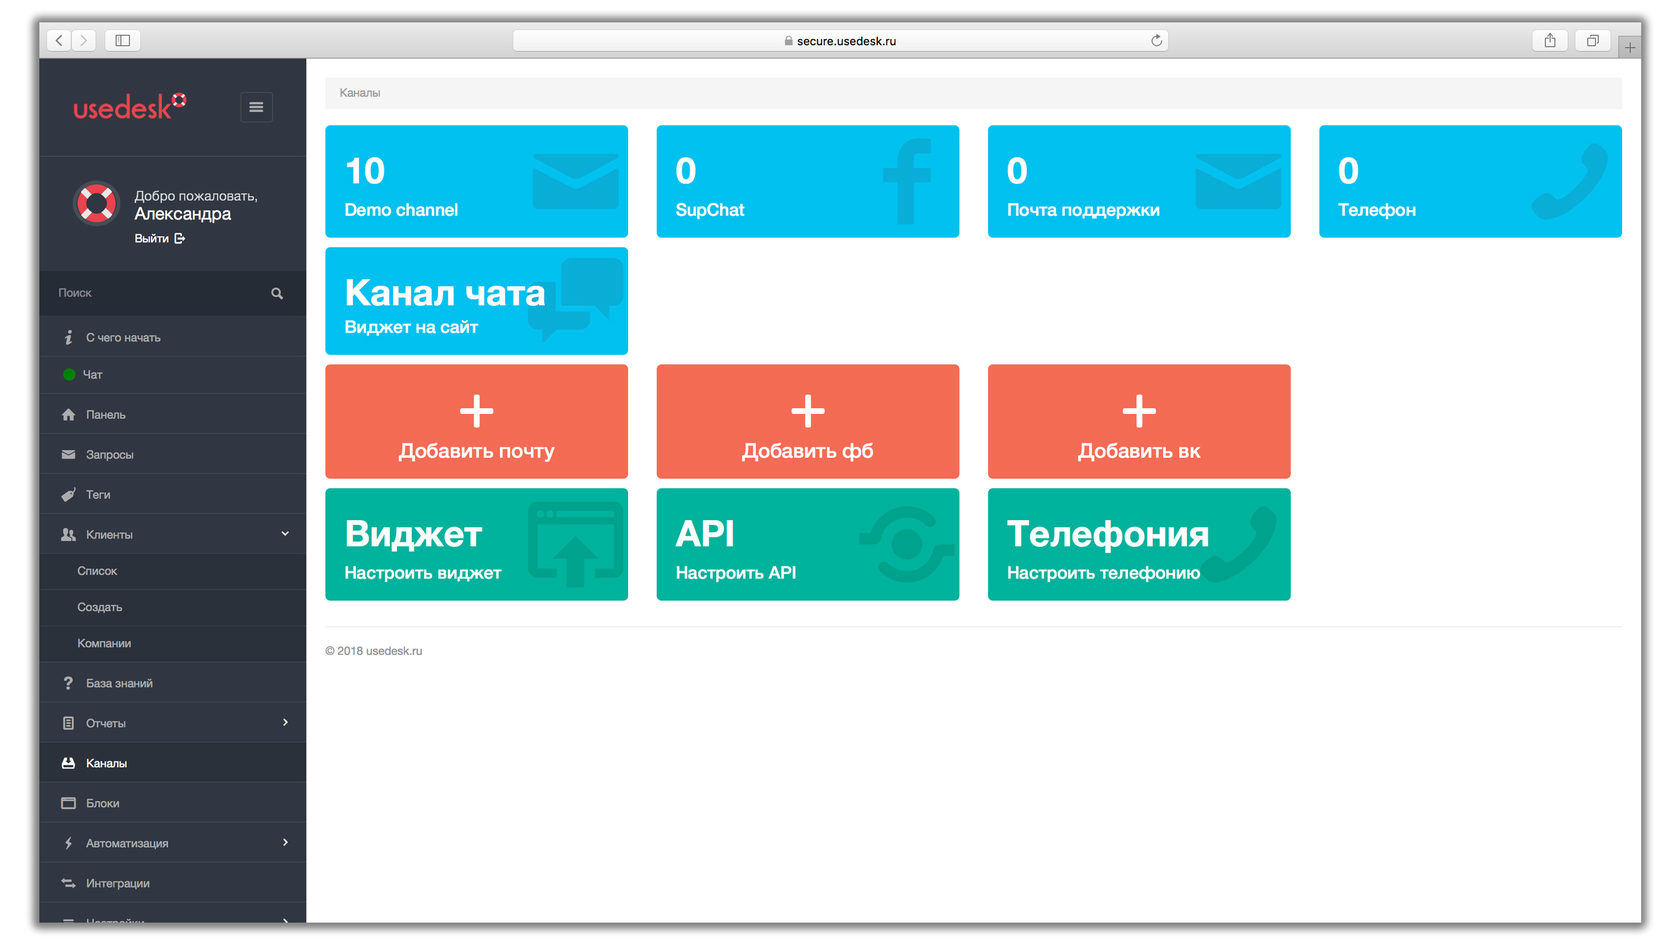
Task: Select Список under Клиенты
Action: [173, 571]
